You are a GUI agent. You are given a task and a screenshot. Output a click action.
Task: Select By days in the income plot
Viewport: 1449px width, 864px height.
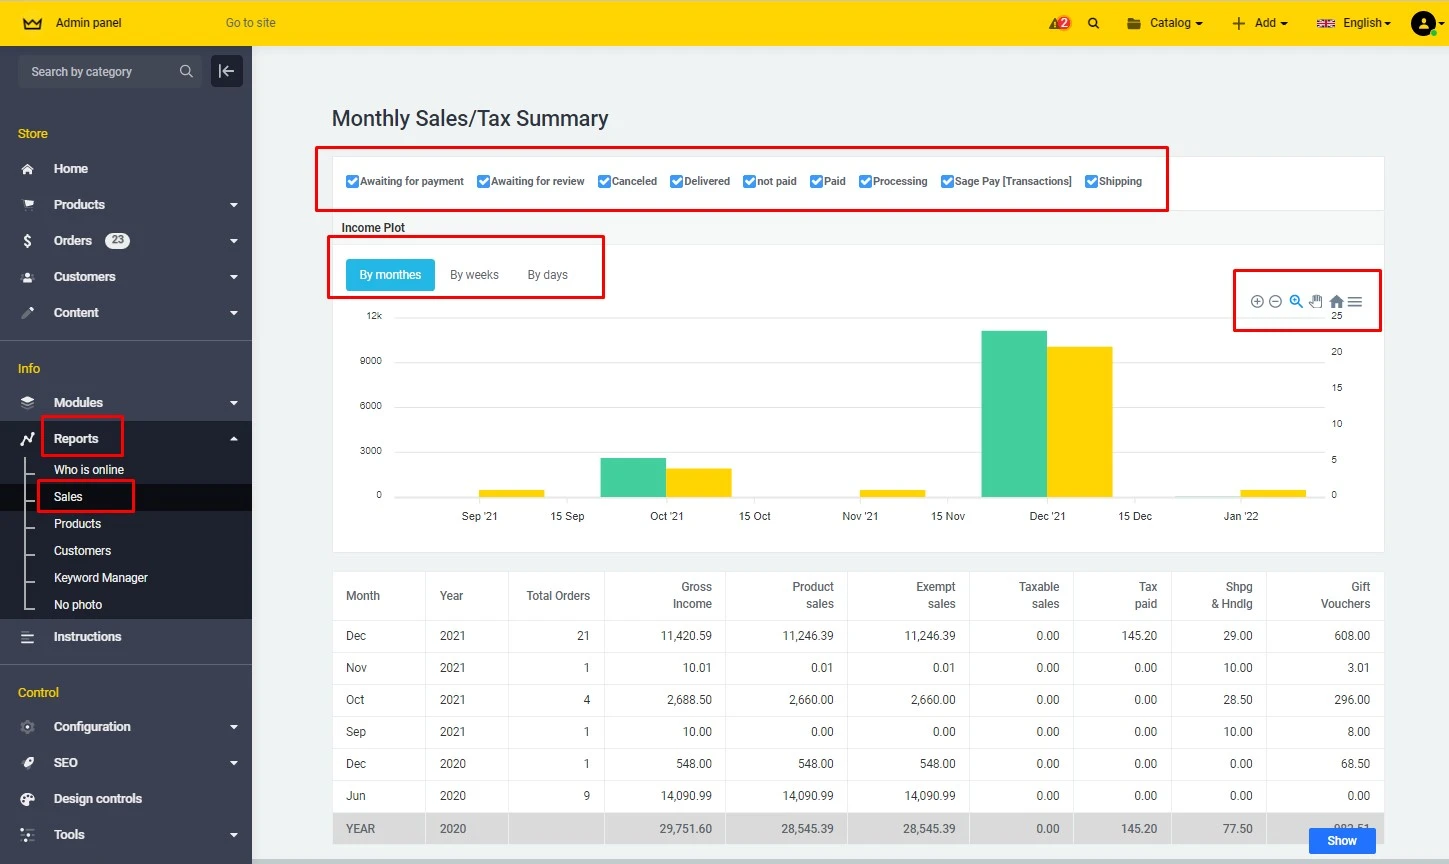pyautogui.click(x=546, y=274)
